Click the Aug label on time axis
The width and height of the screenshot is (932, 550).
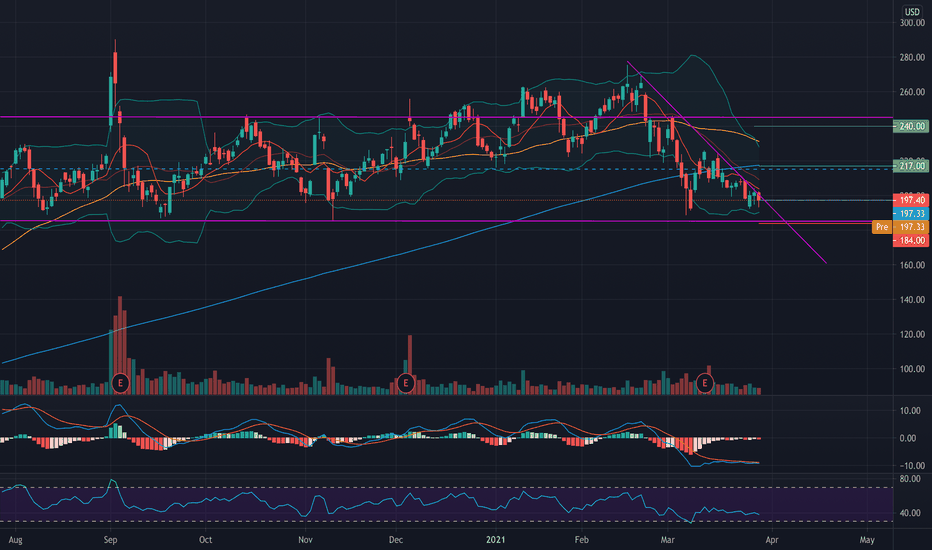click(15, 540)
